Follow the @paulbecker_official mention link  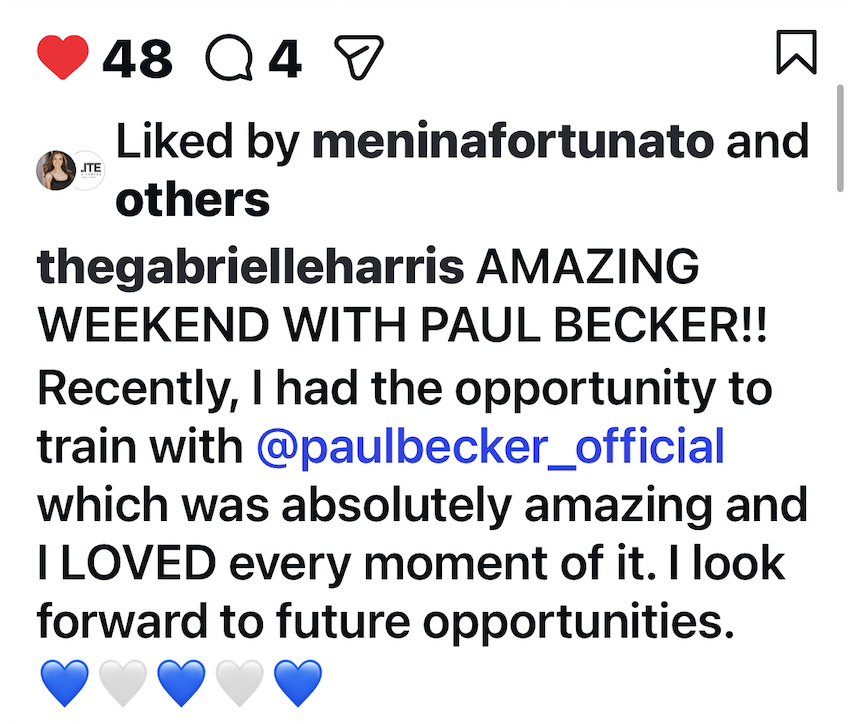[x=490, y=445]
